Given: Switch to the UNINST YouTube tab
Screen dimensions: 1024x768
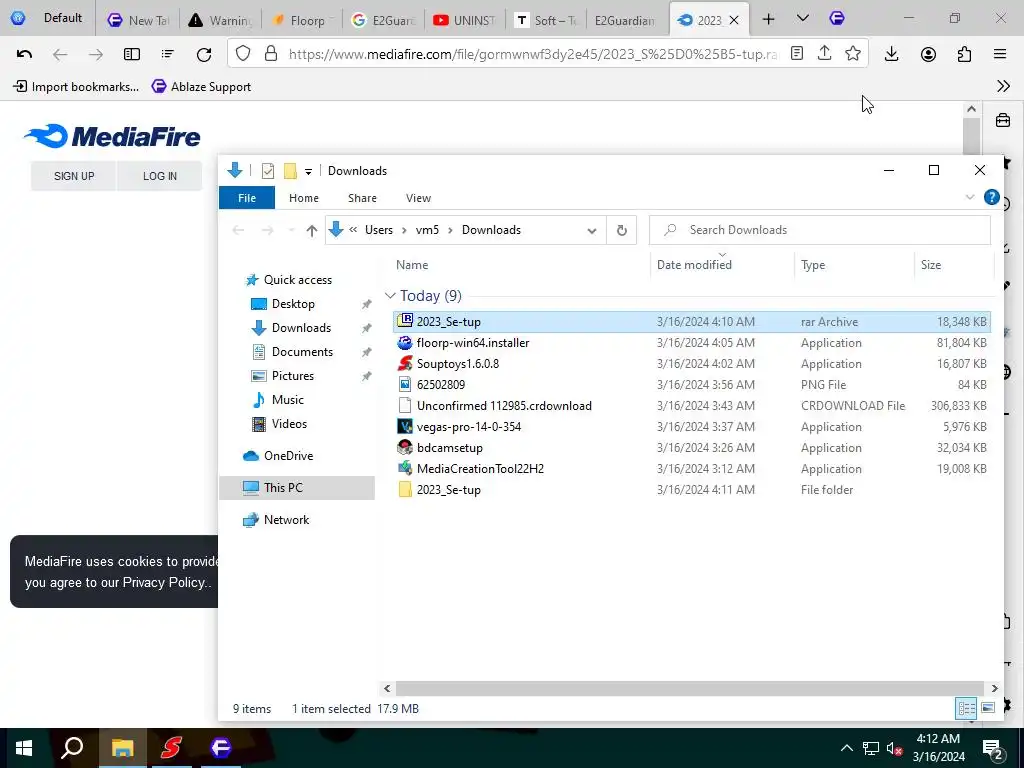Looking at the screenshot, I should pyautogui.click(x=465, y=20).
